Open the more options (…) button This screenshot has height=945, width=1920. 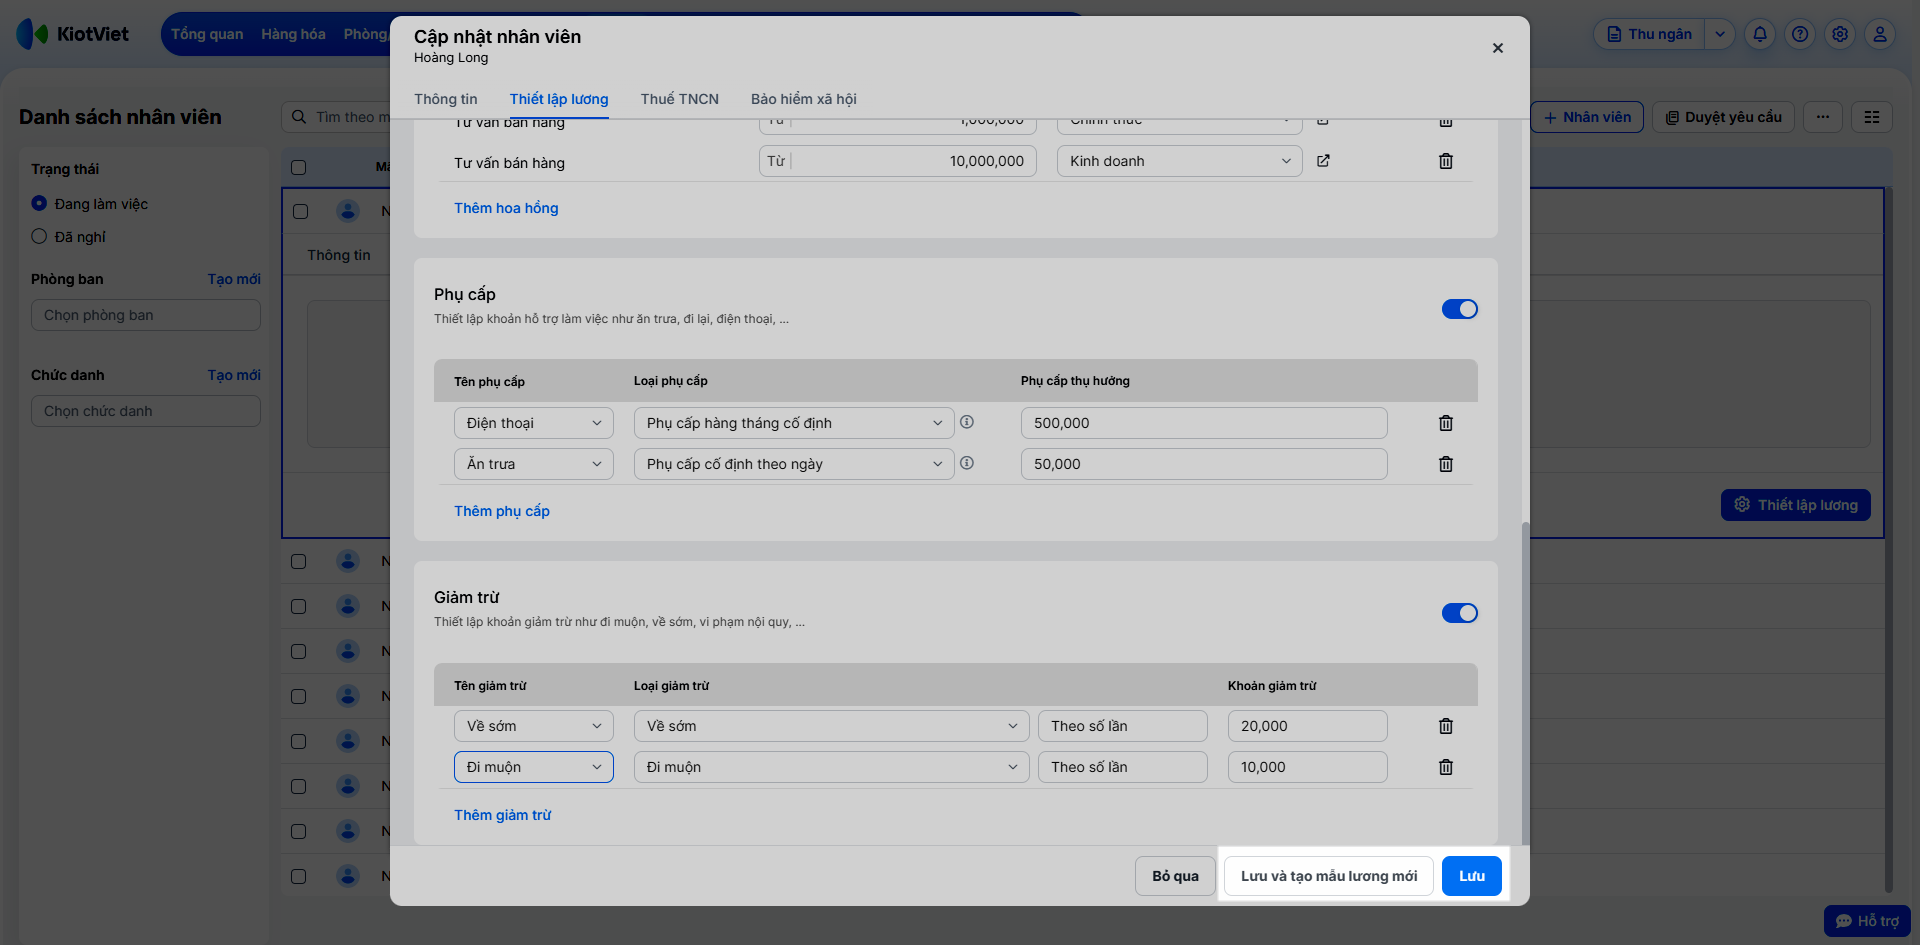tap(1823, 117)
